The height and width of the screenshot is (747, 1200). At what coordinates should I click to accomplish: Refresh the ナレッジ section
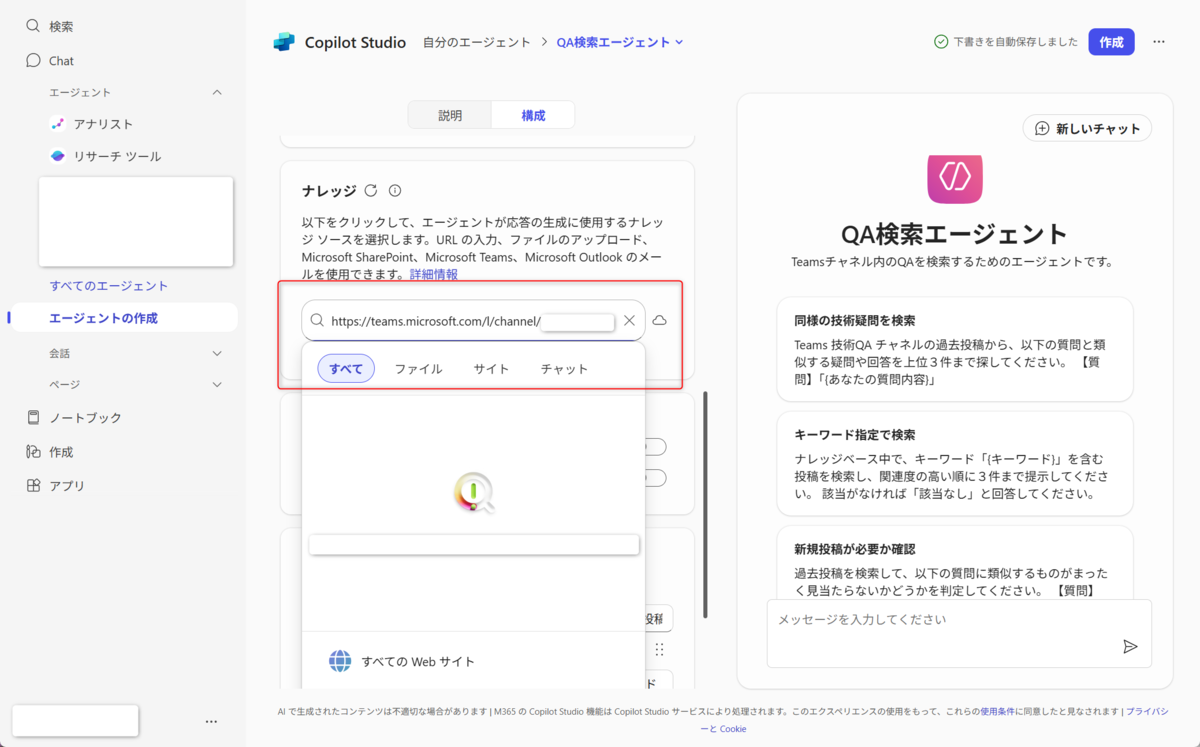click(371, 190)
